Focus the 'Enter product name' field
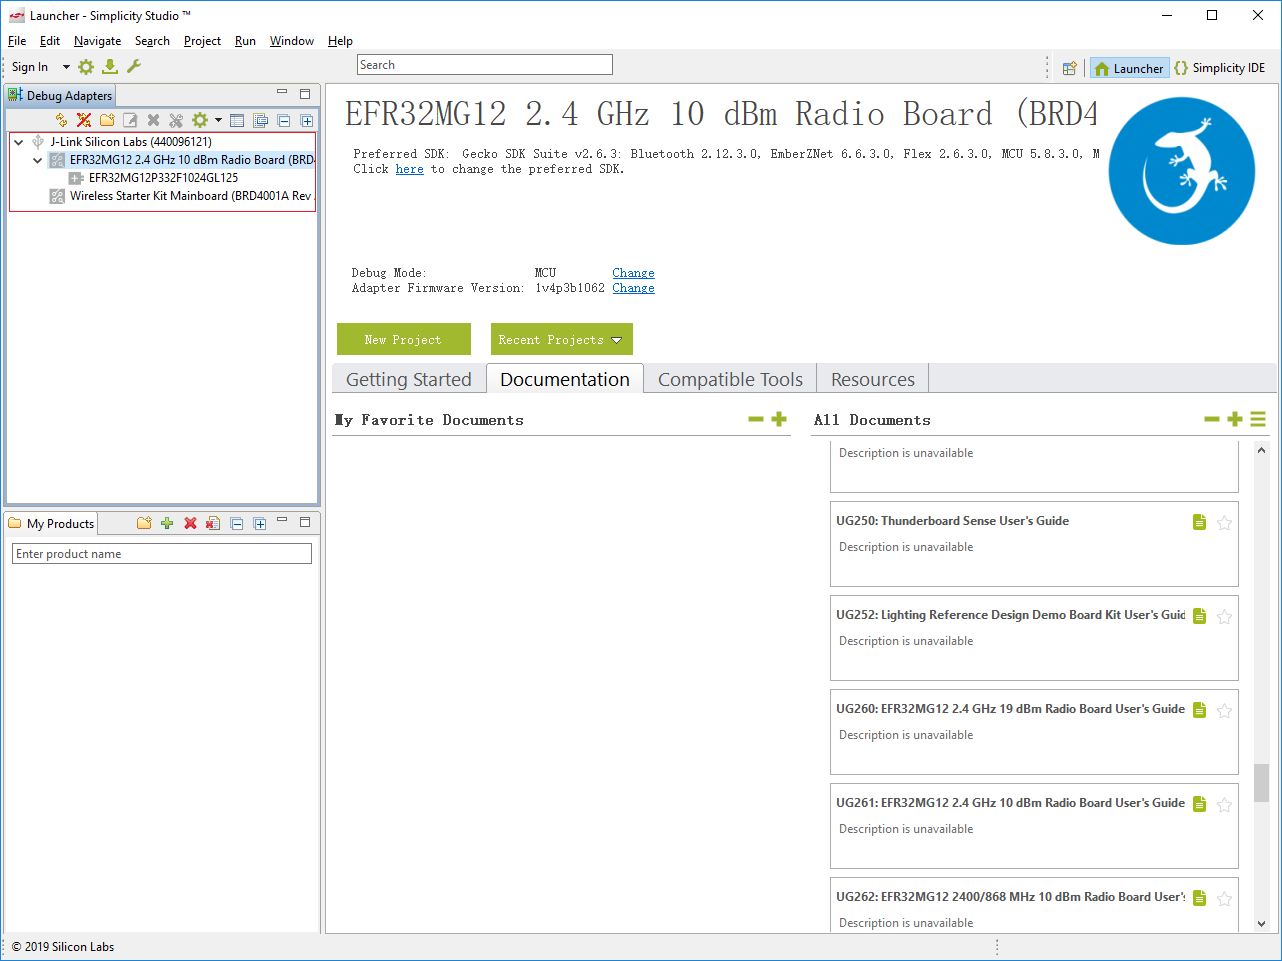The width and height of the screenshot is (1282, 961). coord(162,554)
